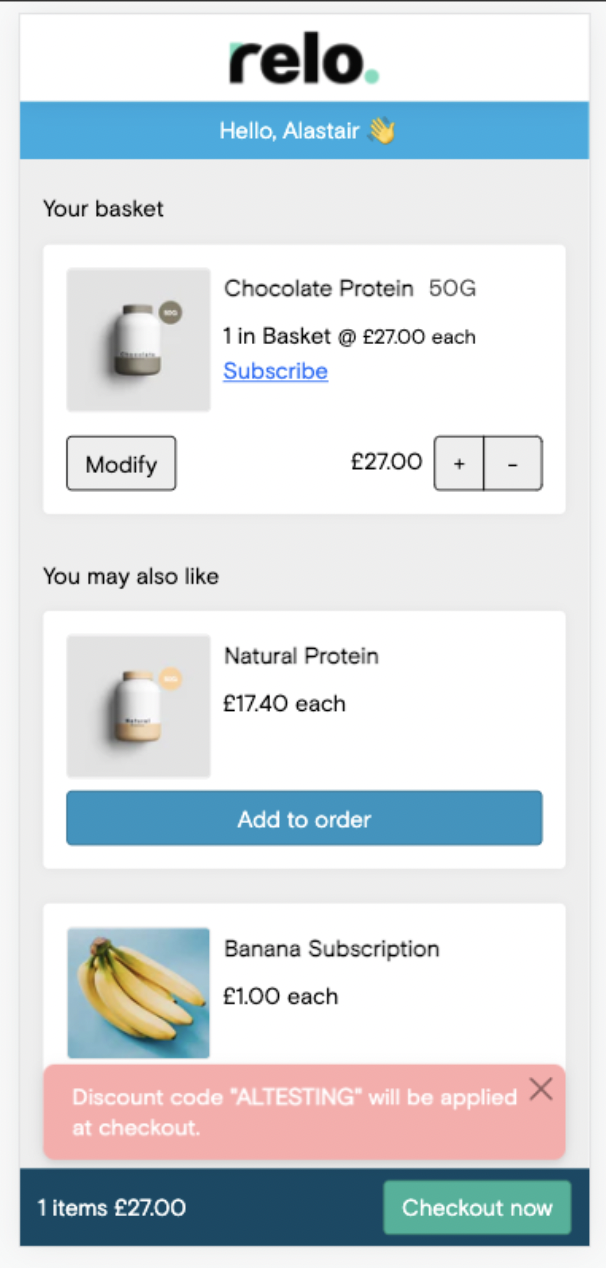Open the Natural Protein product image
This screenshot has height=1268, width=606.
[x=139, y=706]
